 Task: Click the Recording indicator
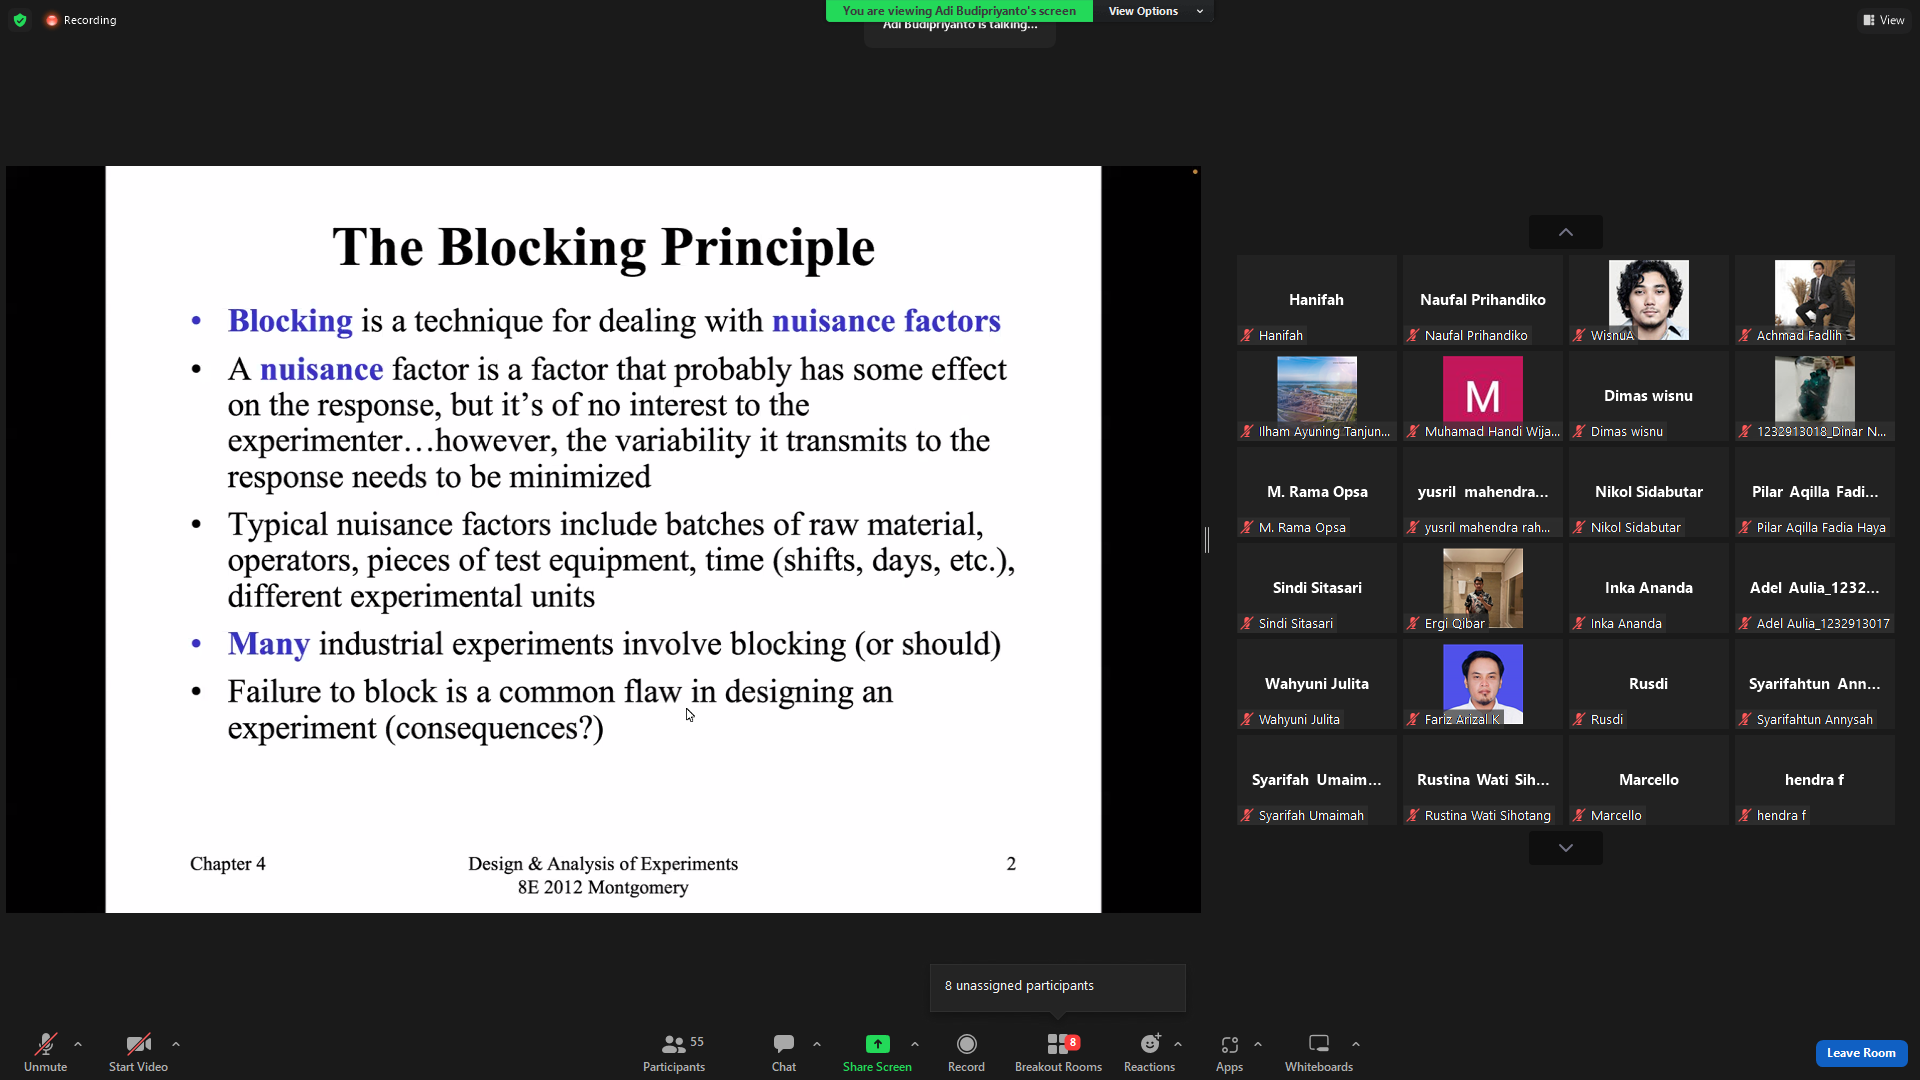tap(81, 20)
